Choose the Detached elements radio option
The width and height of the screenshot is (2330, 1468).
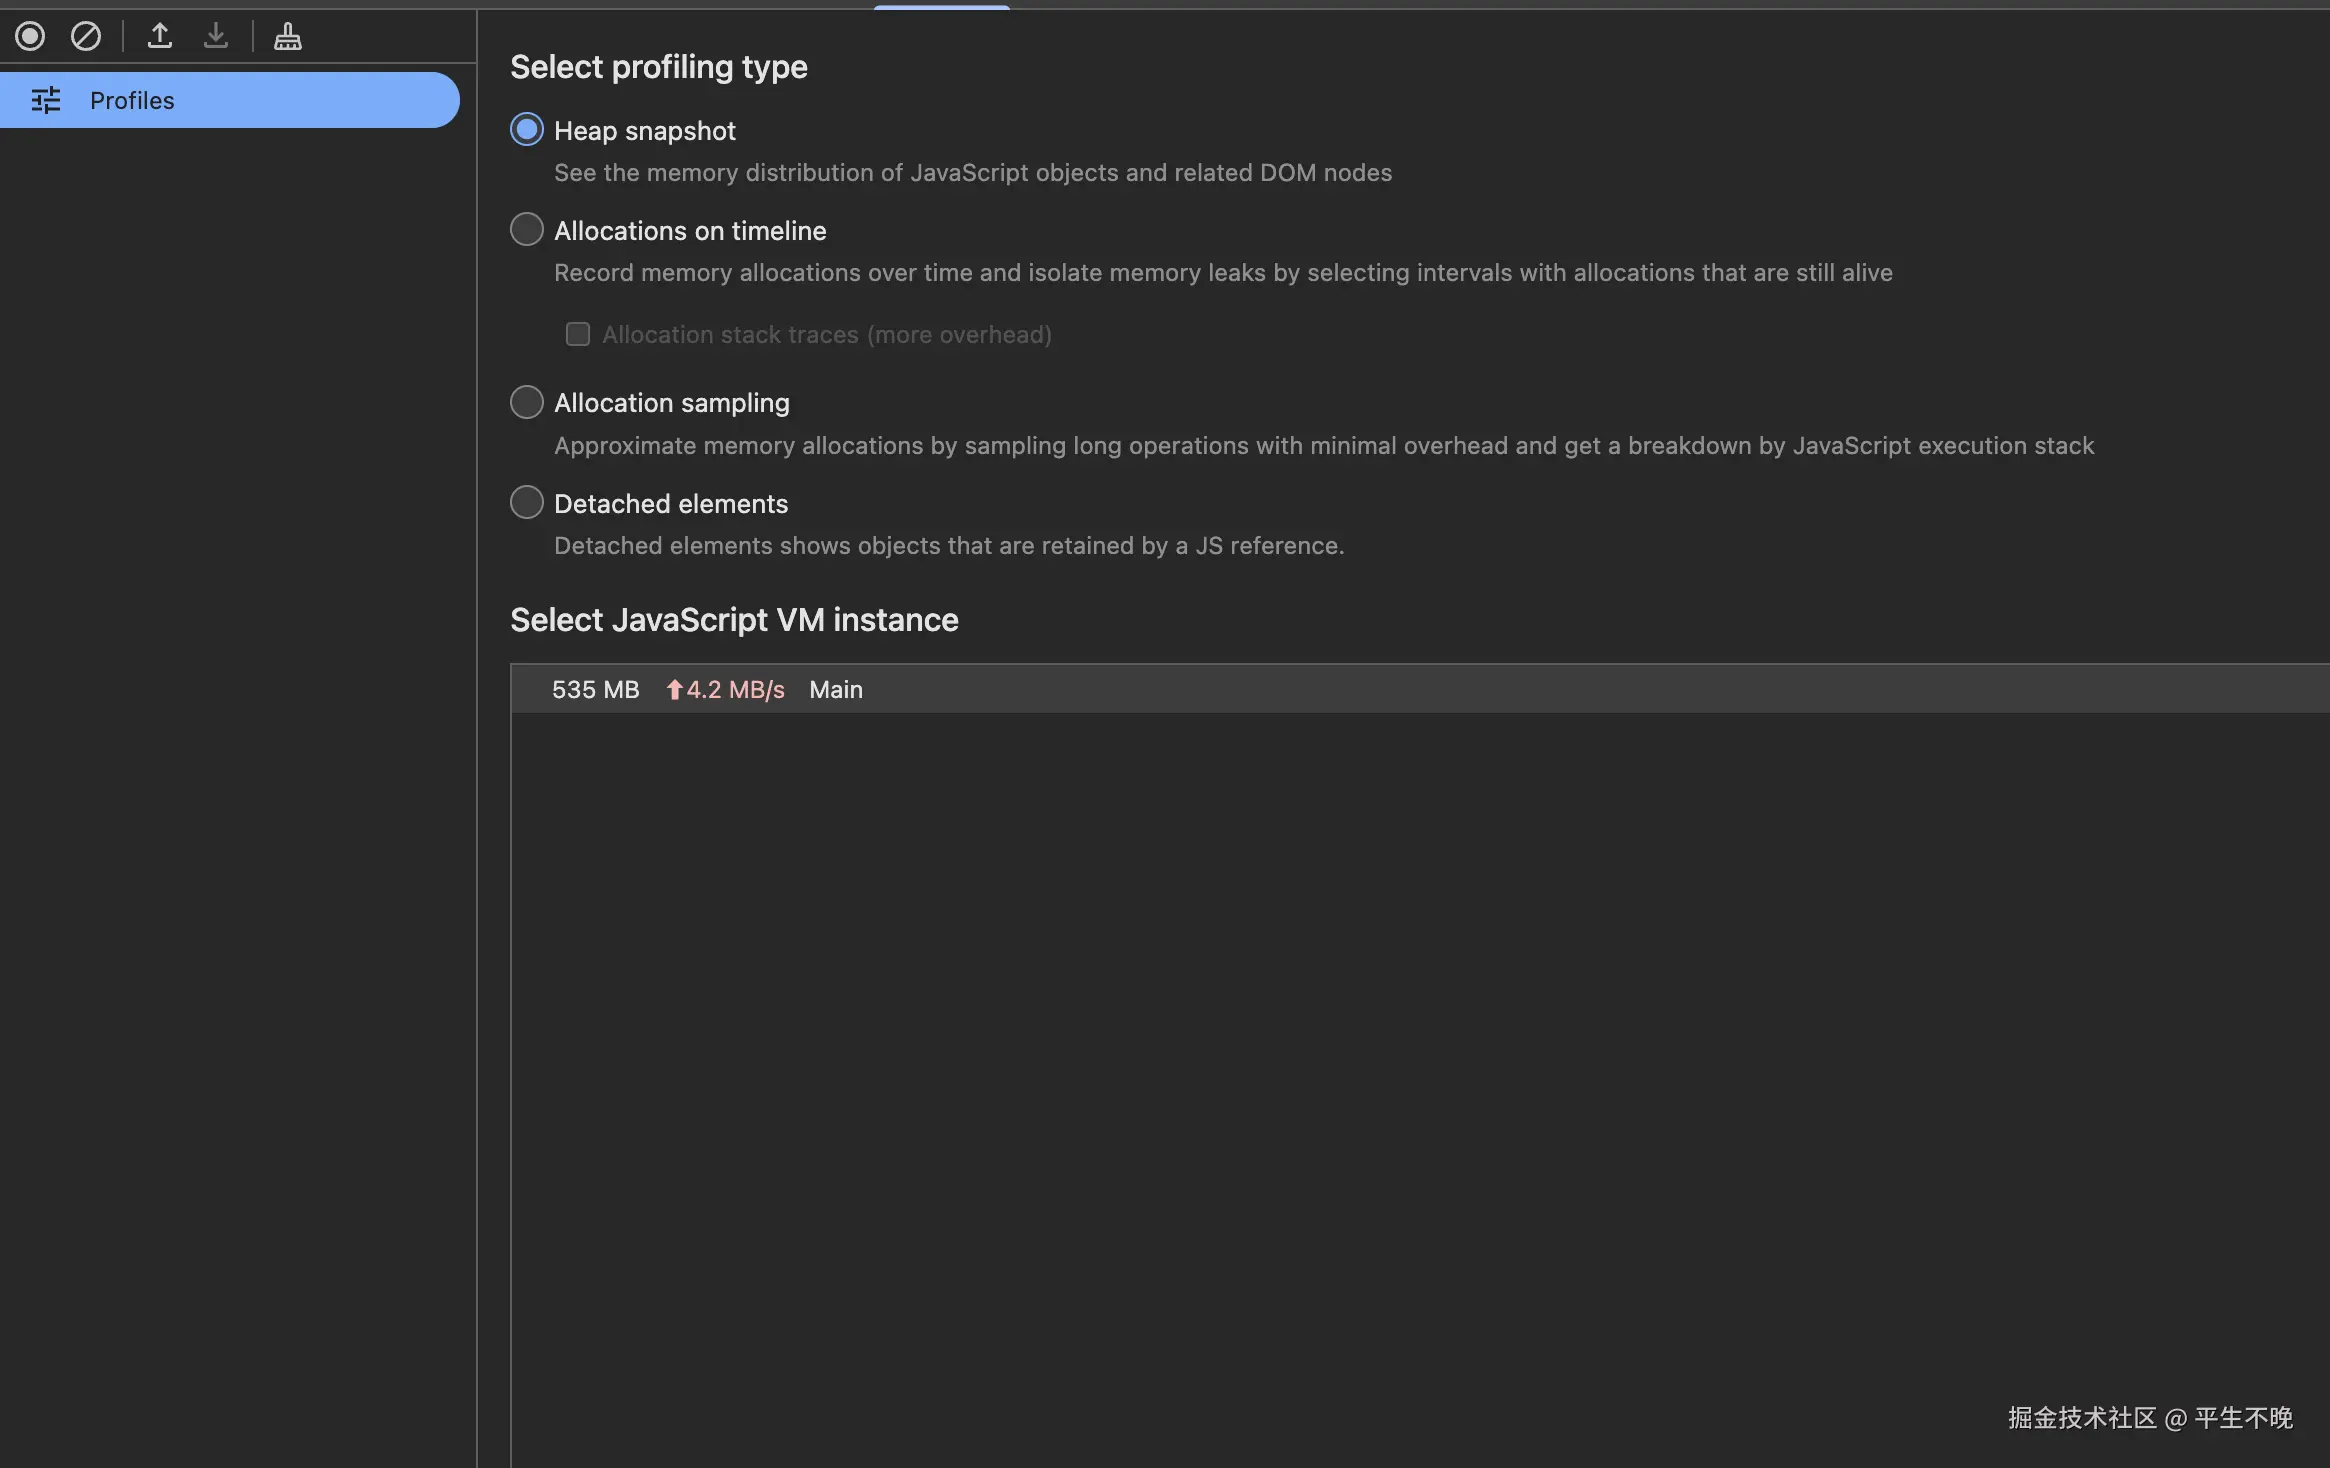527,502
